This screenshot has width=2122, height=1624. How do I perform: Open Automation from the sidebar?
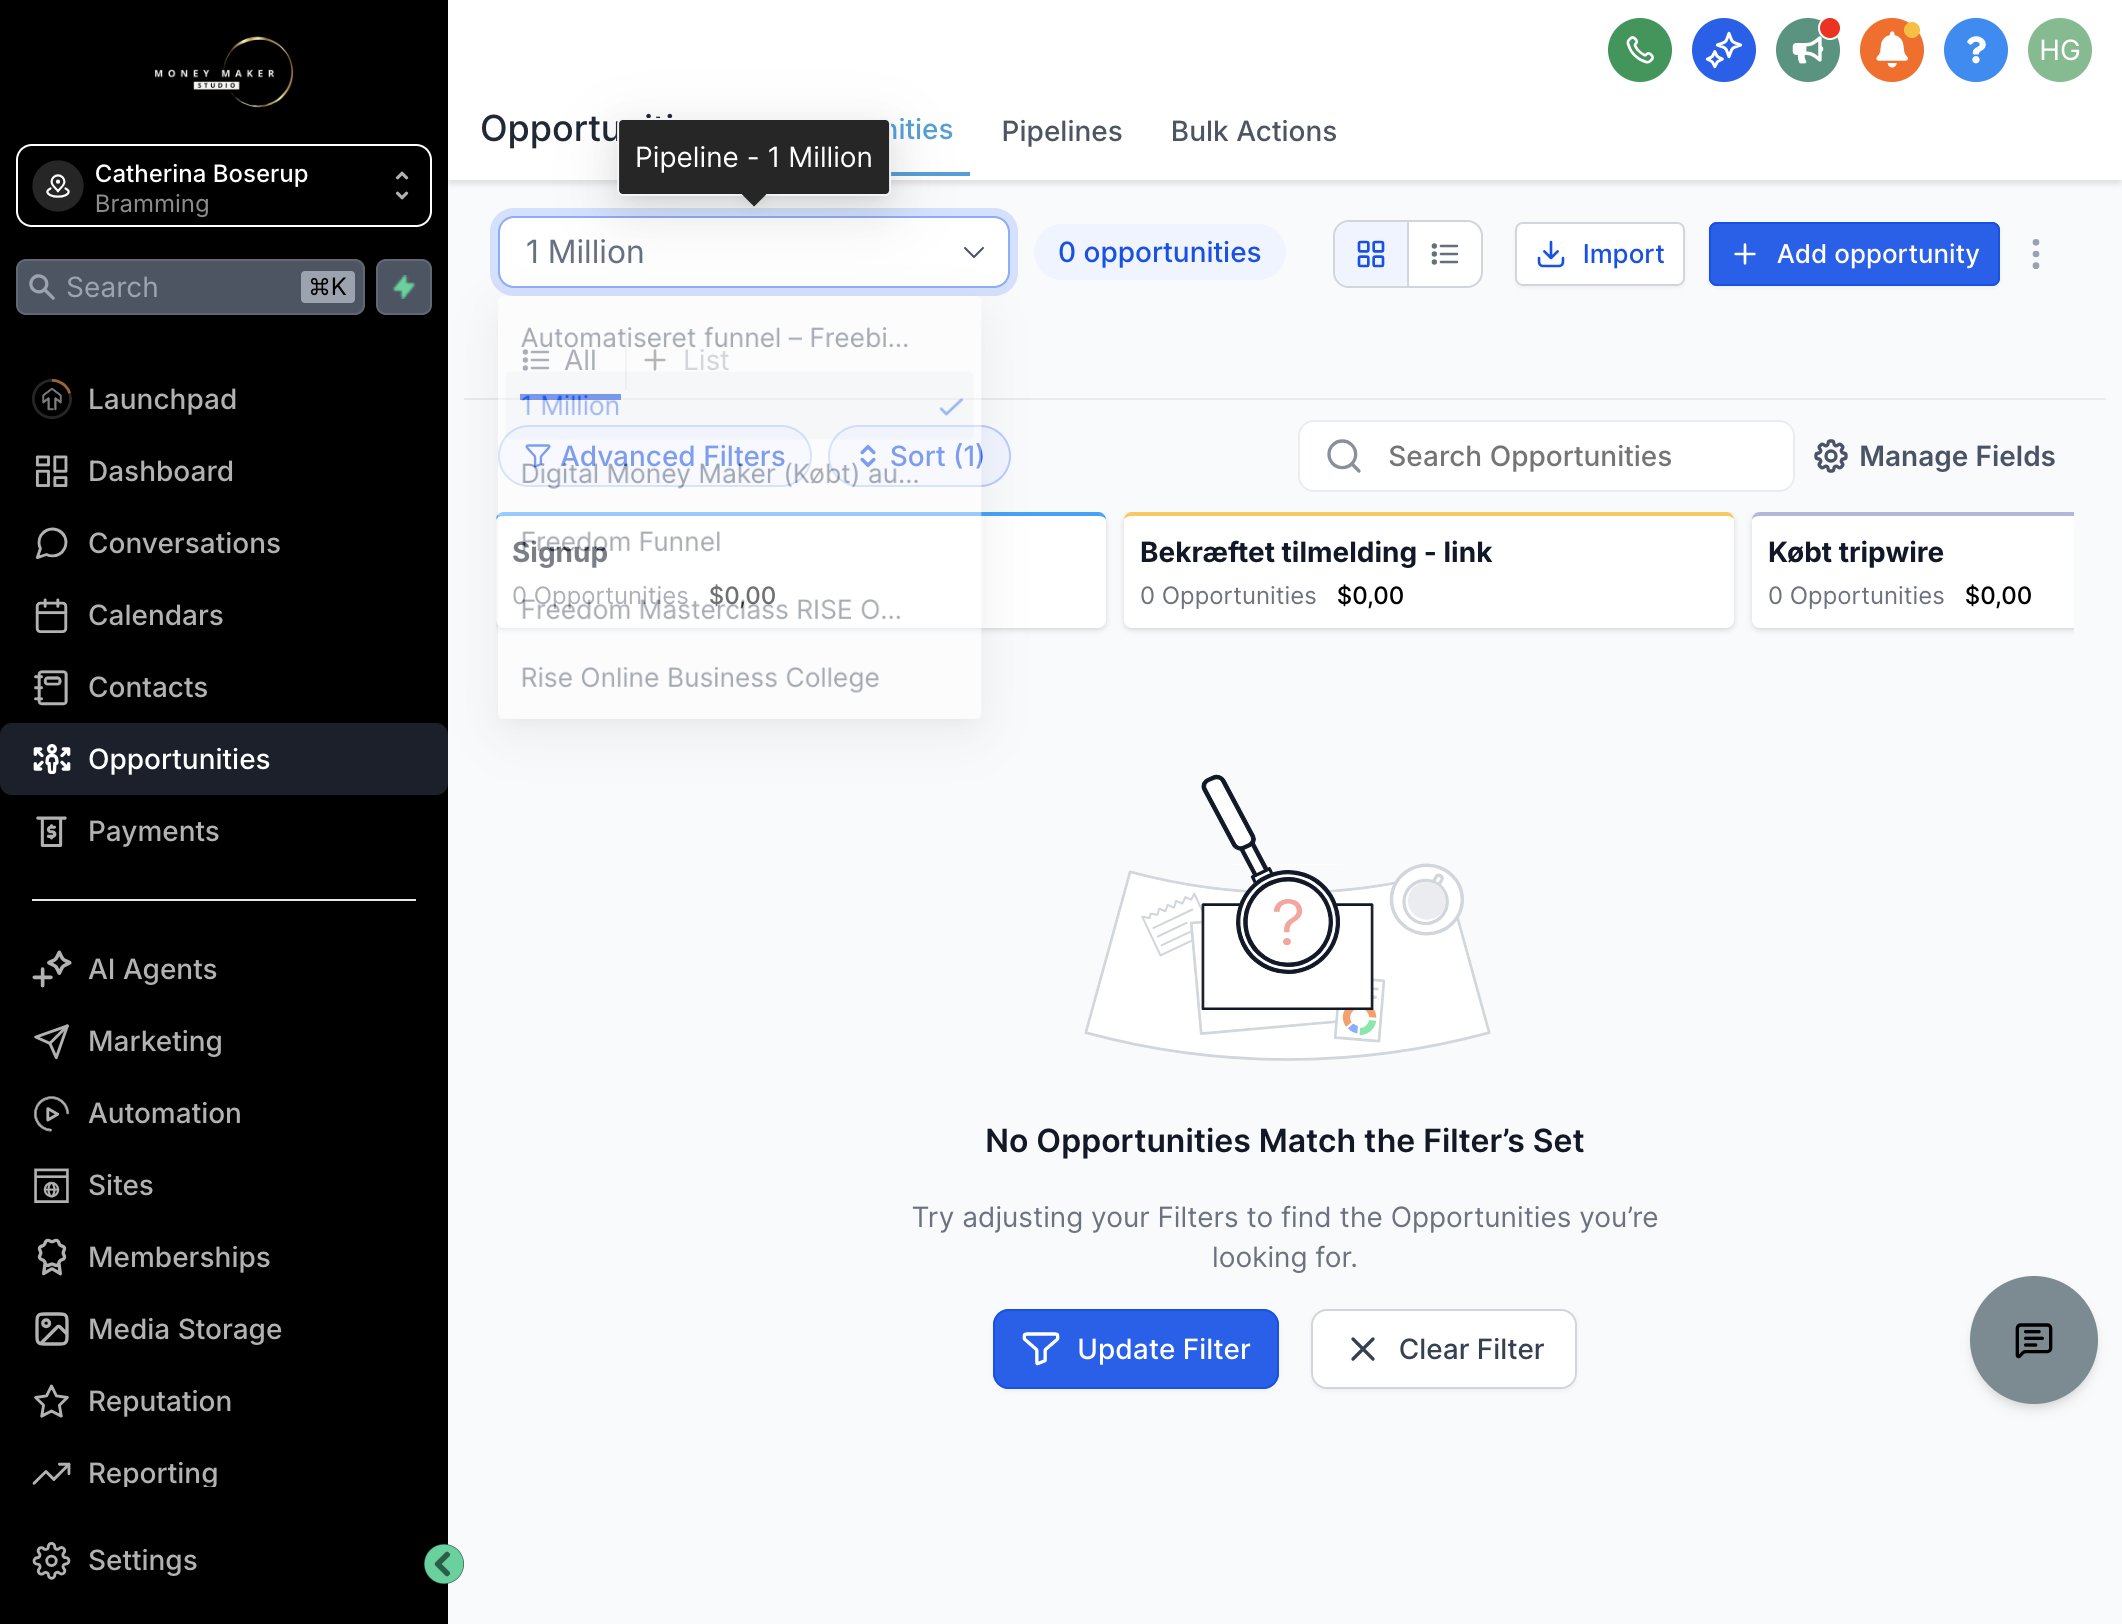224,1113
